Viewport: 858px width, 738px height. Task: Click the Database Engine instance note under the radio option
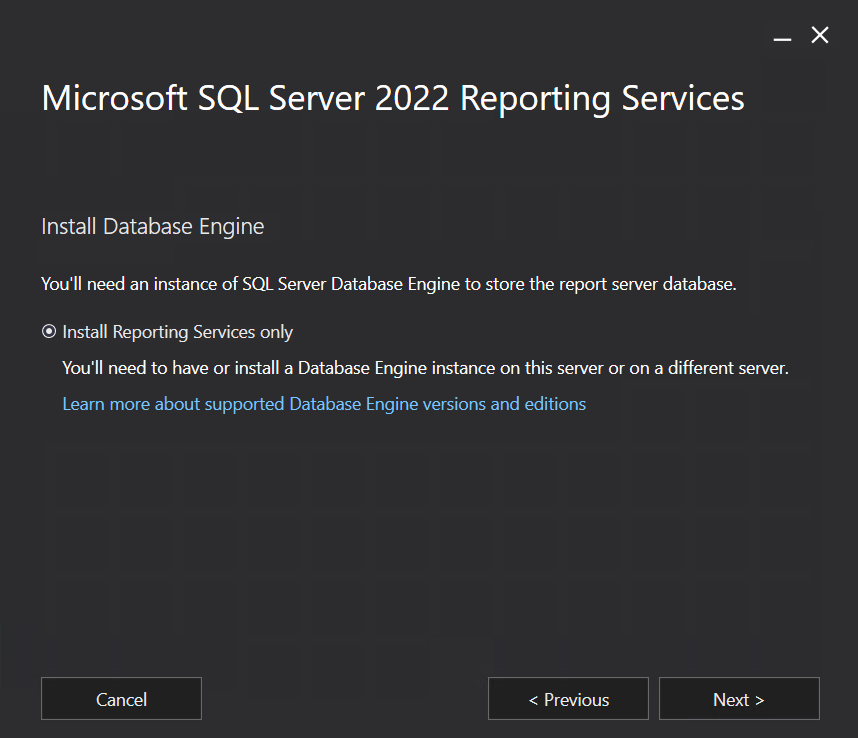coord(425,368)
